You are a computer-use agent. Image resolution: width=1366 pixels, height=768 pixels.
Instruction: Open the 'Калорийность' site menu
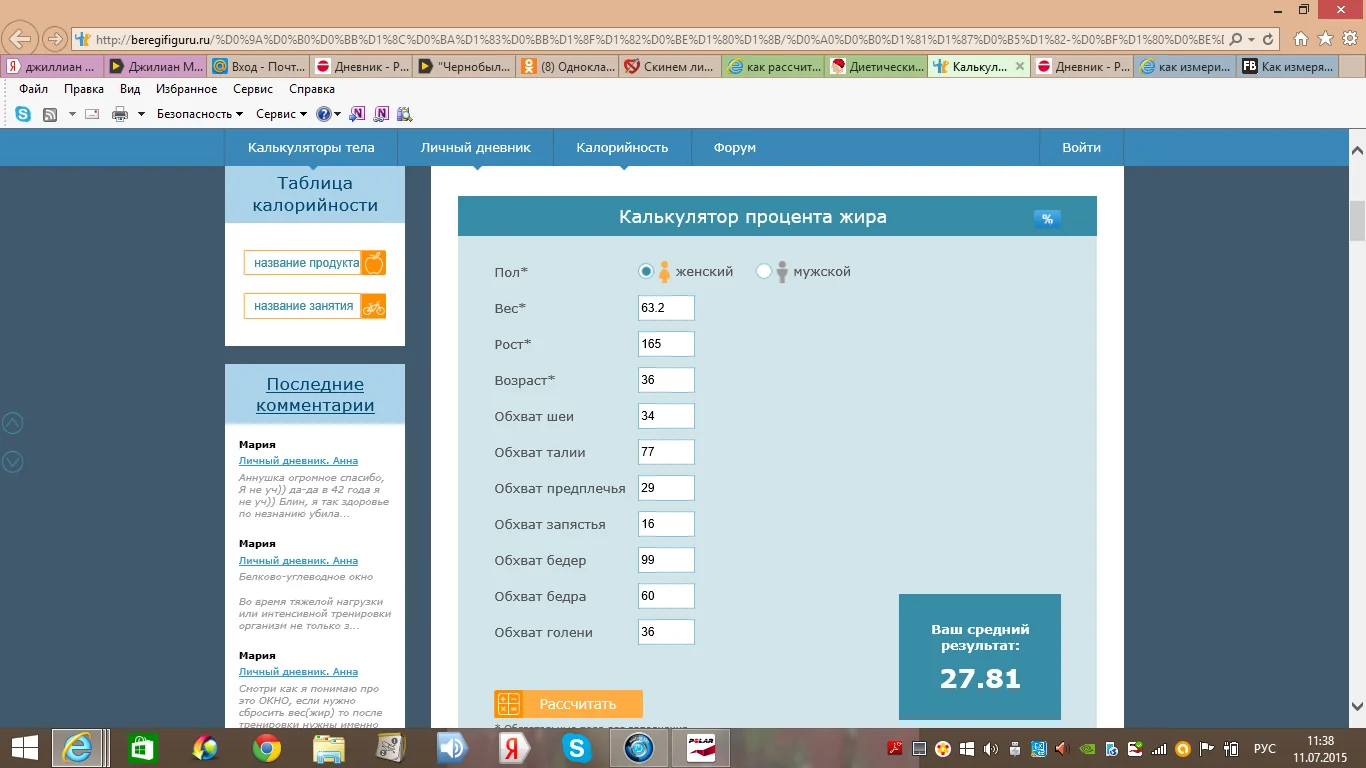622,148
